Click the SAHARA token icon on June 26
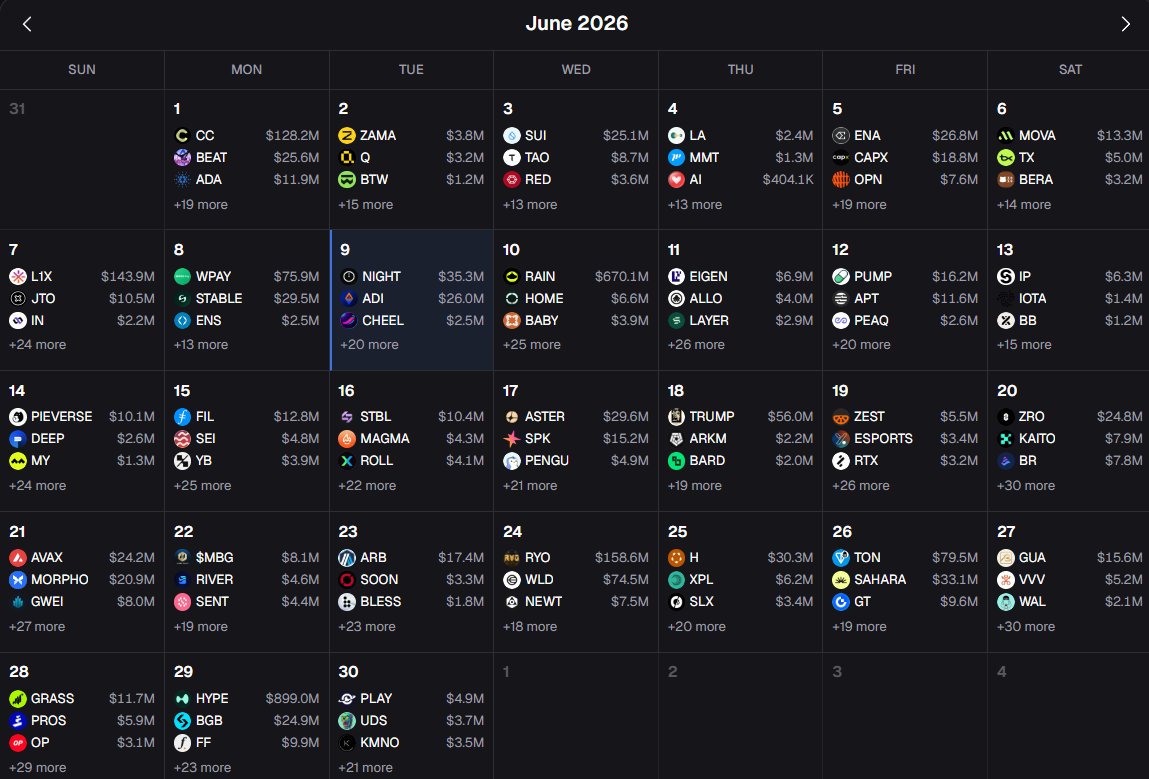1149x779 pixels. [x=840, y=580]
